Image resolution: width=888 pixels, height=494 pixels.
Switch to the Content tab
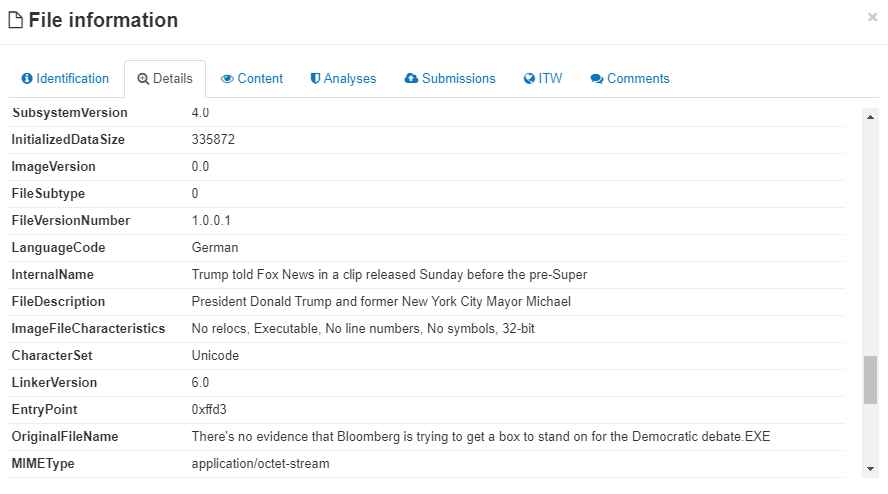click(x=260, y=79)
